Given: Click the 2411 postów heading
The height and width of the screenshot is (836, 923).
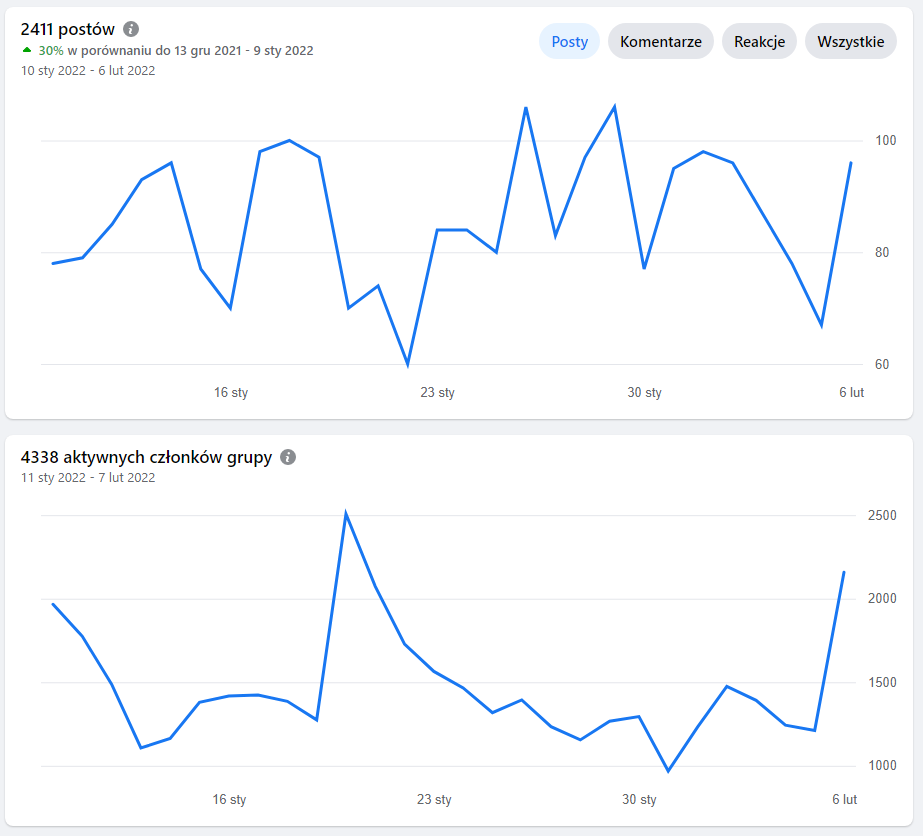Looking at the screenshot, I should [68, 29].
